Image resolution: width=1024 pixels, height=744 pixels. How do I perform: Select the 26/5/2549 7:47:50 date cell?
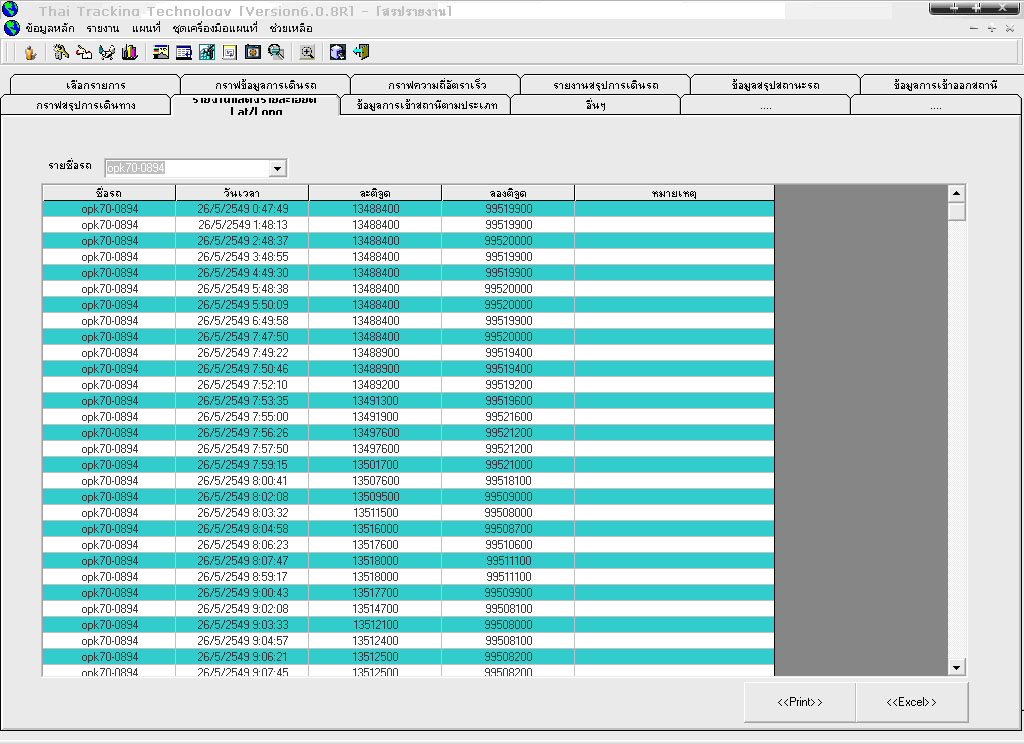tap(242, 337)
